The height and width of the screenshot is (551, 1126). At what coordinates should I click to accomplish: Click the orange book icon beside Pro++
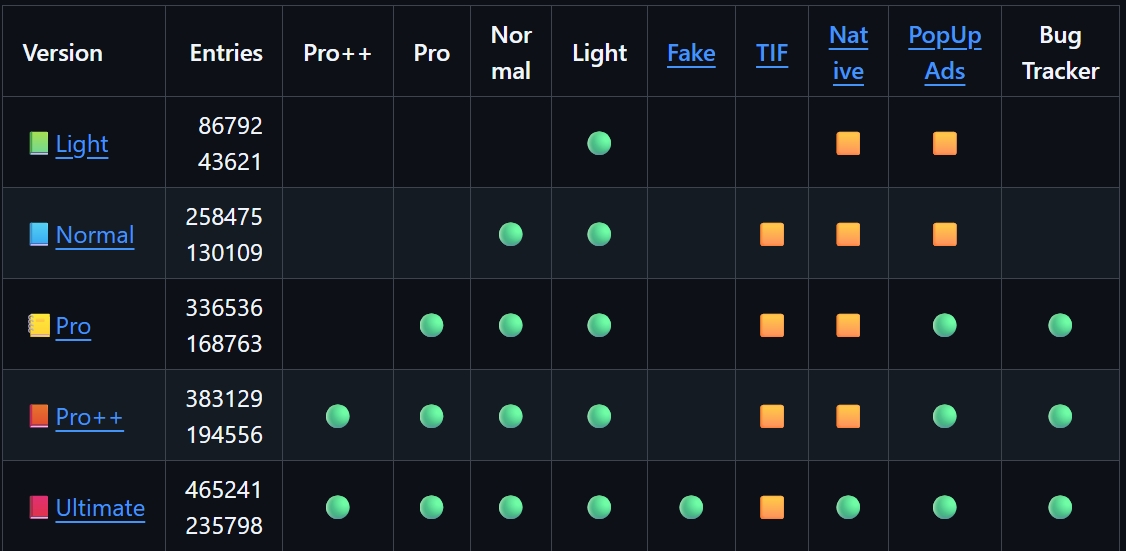click(x=39, y=417)
